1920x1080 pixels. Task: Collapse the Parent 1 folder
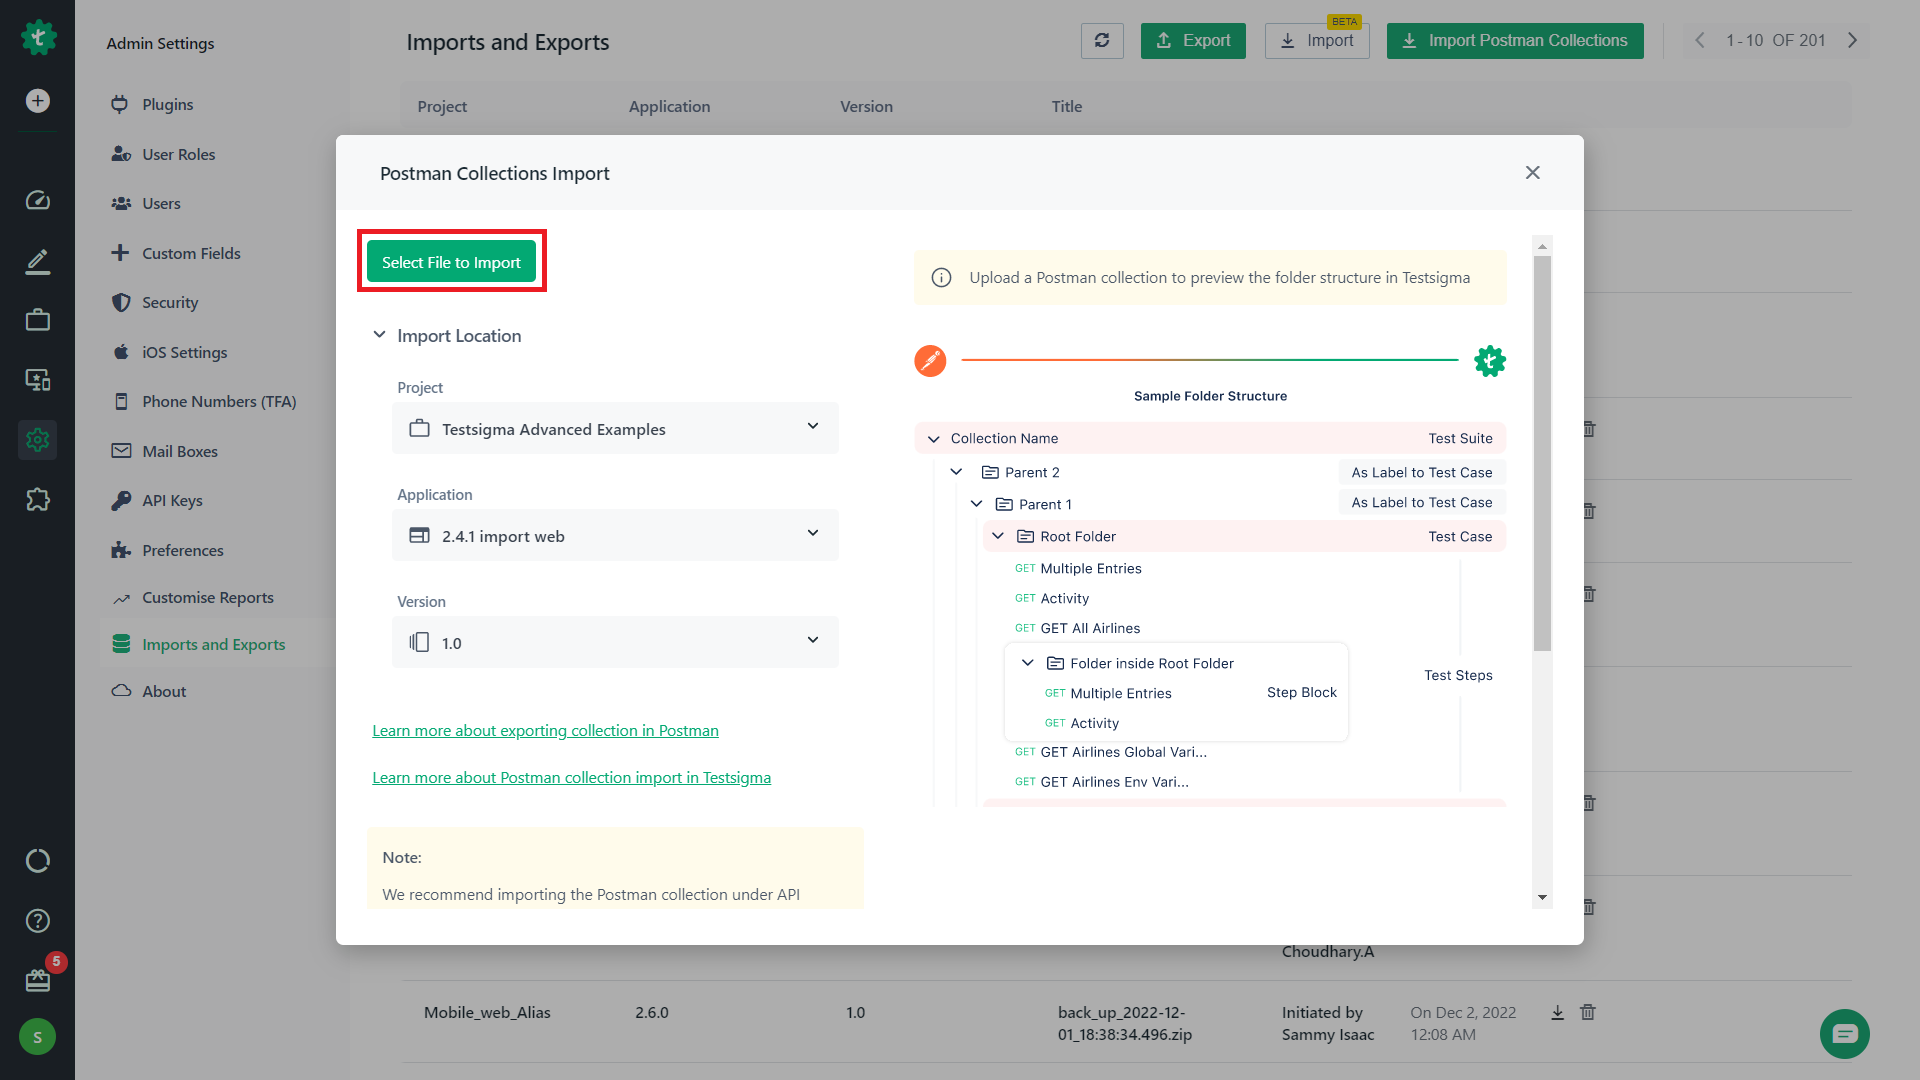click(977, 504)
